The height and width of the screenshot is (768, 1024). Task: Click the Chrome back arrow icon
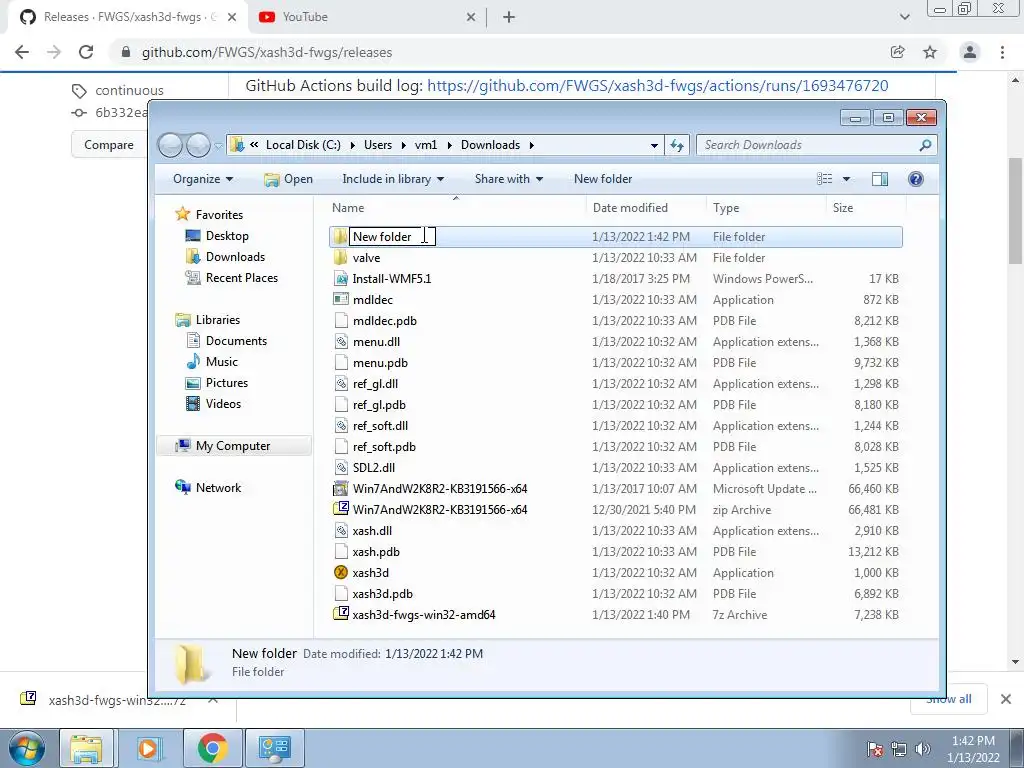click(x=22, y=52)
